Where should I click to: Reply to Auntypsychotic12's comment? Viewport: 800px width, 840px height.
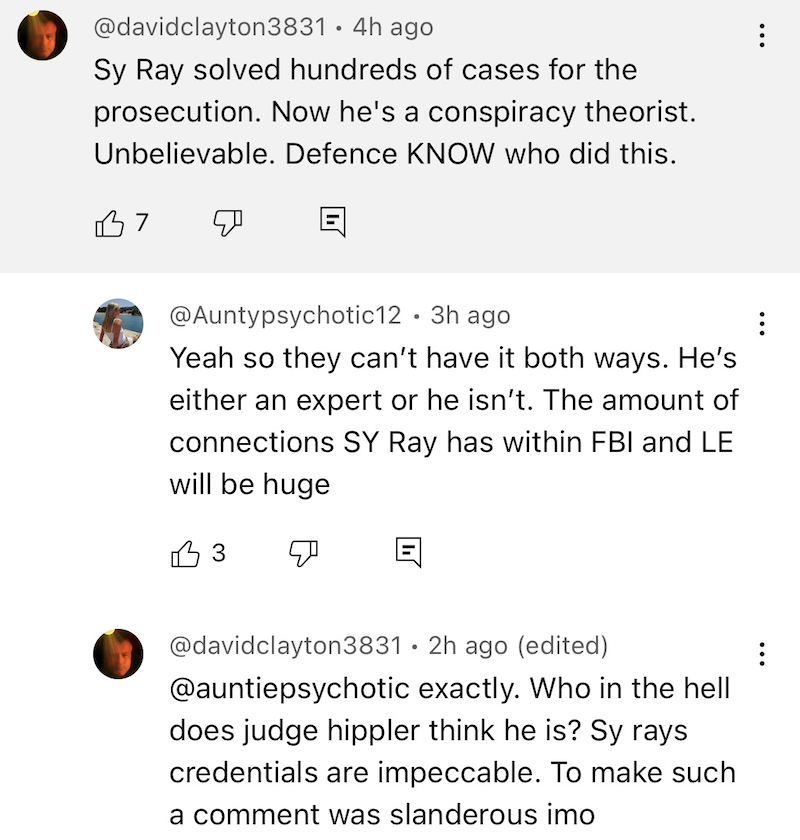point(409,551)
